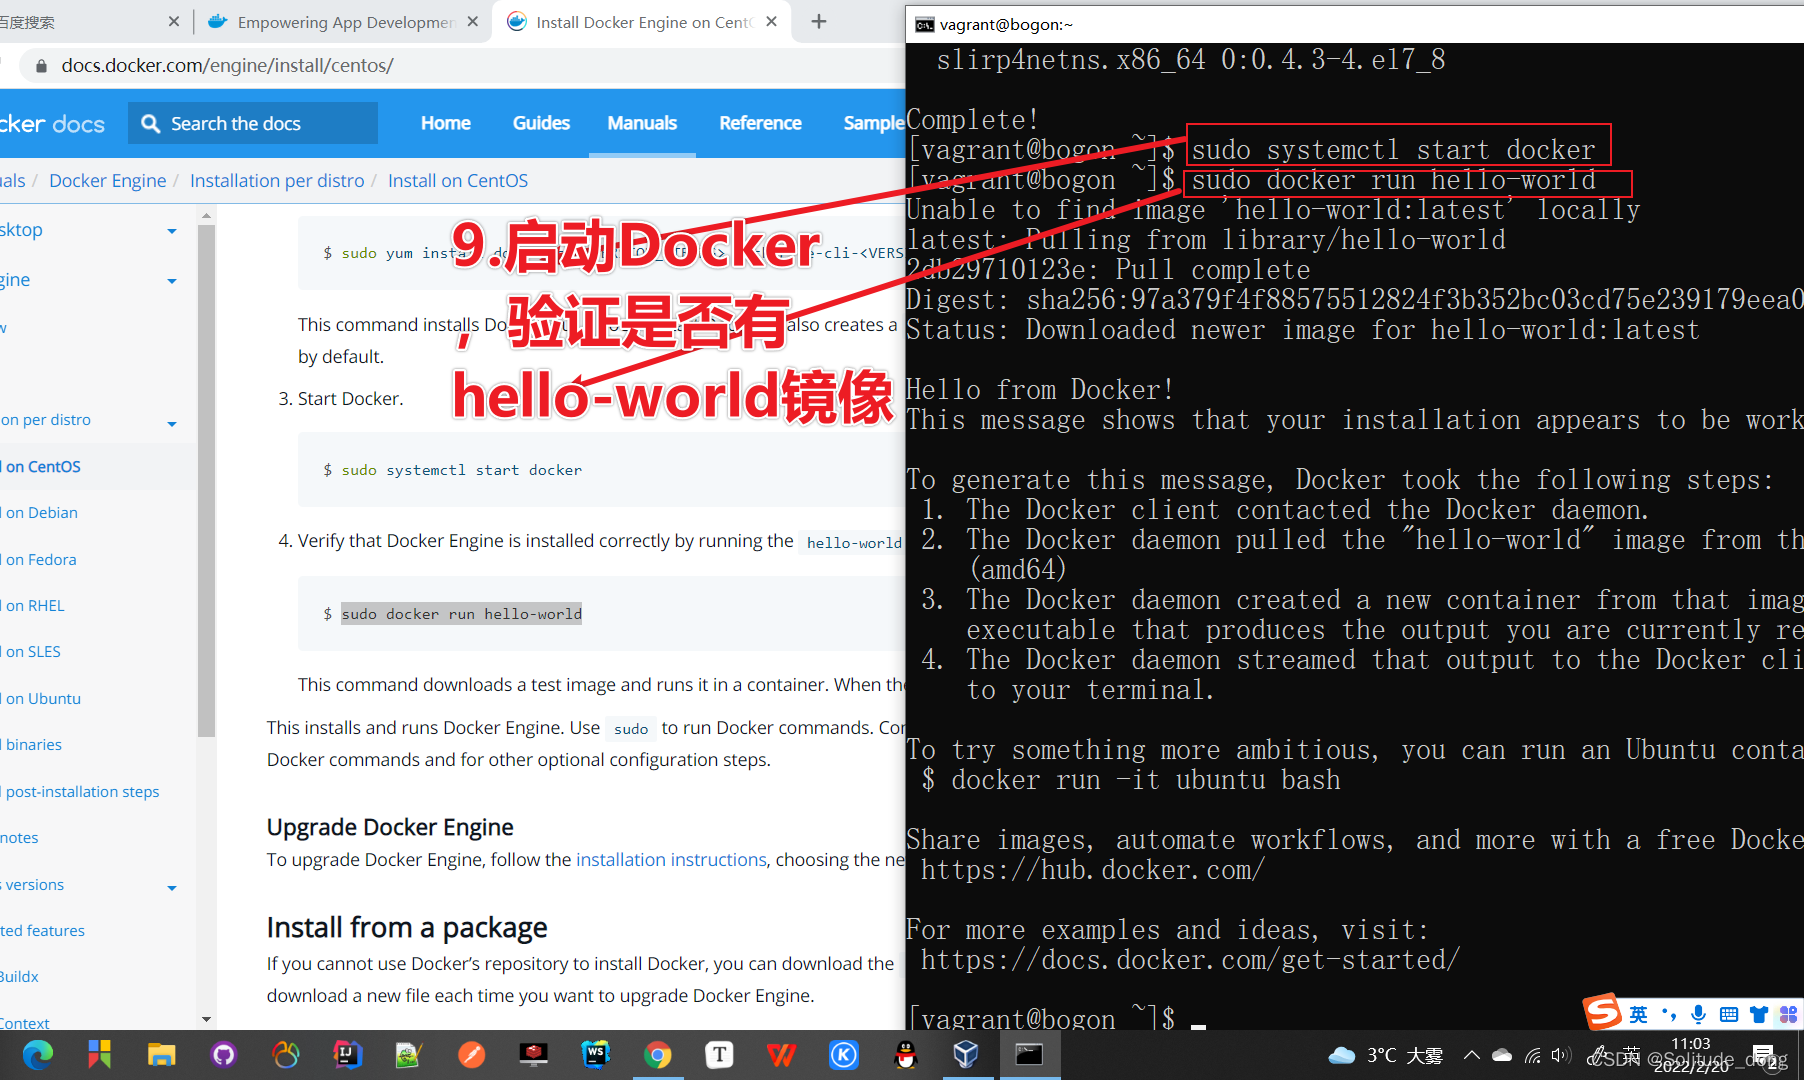The width and height of the screenshot is (1804, 1080).
Task: Click the browser address bar URL
Action: coord(228,66)
